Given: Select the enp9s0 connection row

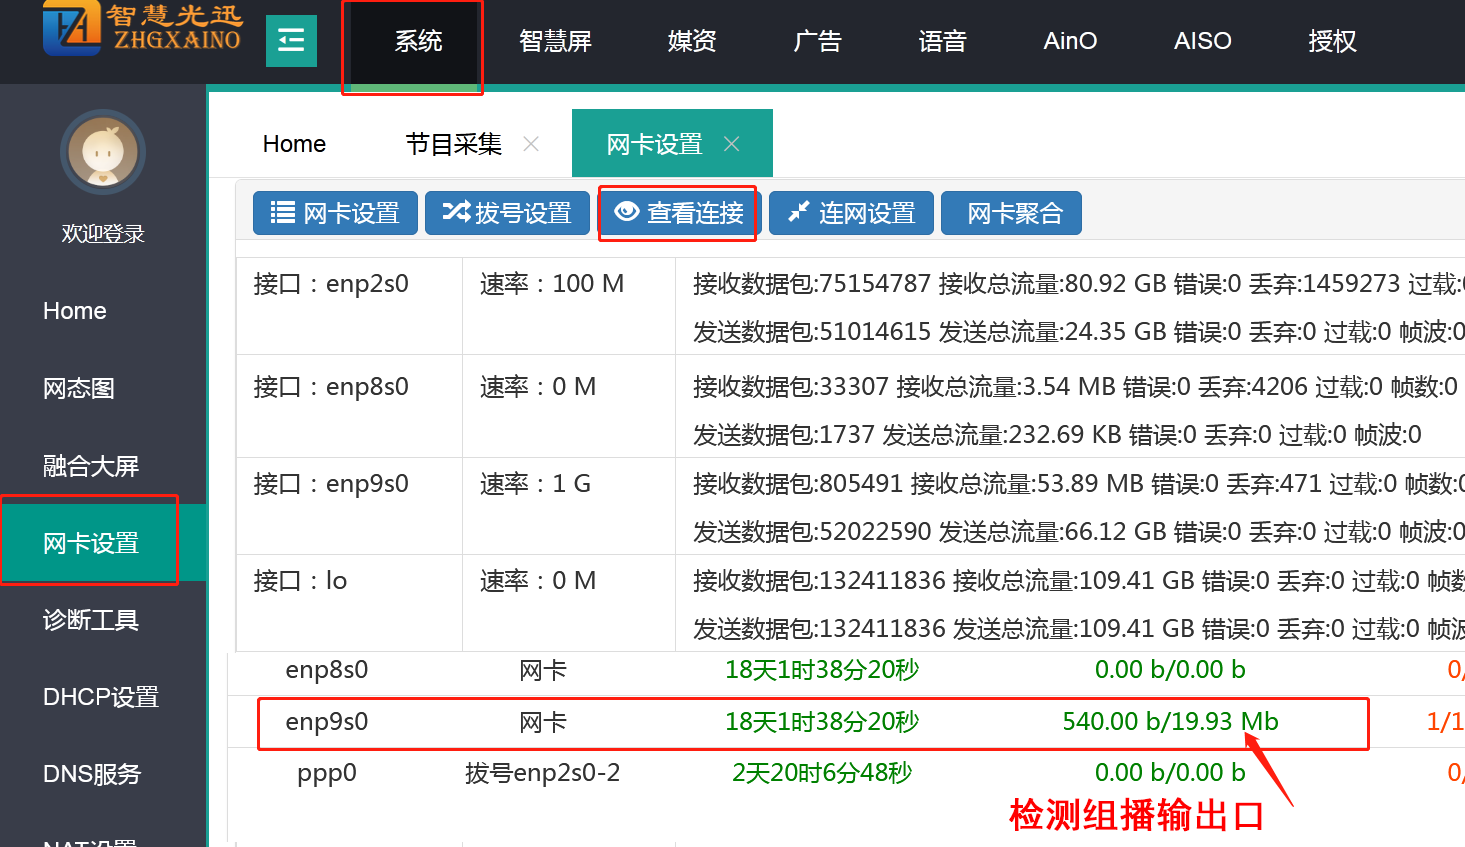Looking at the screenshot, I should pyautogui.click(x=812, y=722).
